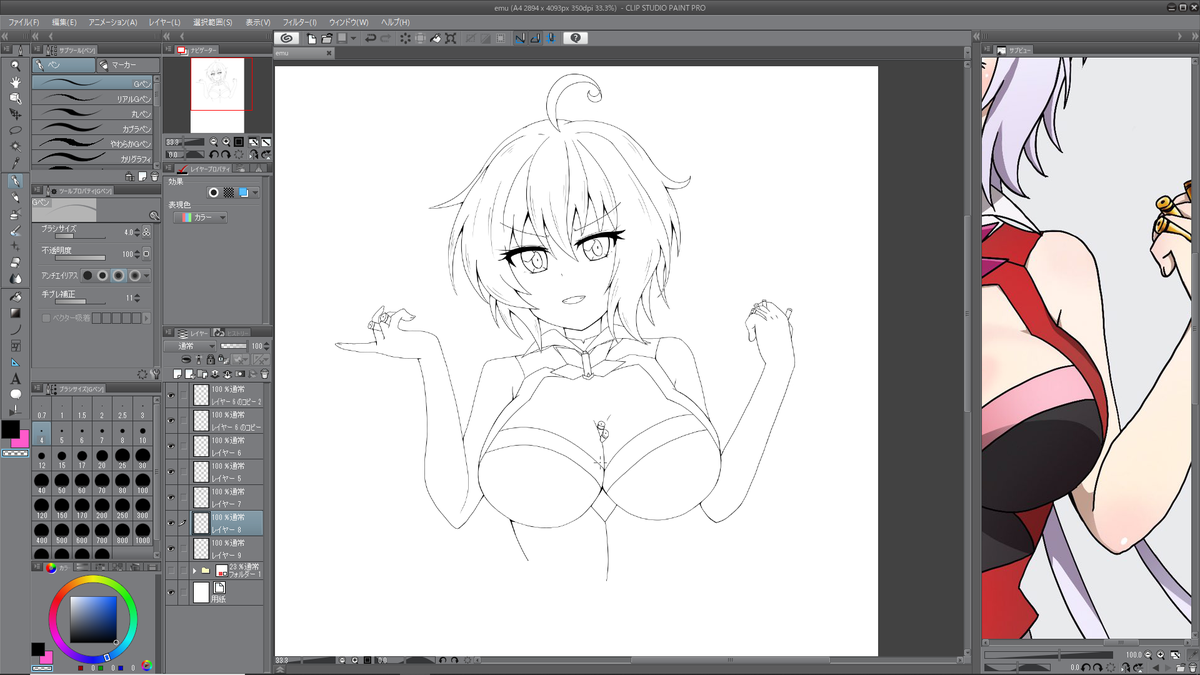The image size is (1200, 675).
Task: Select the Auto select wand tool
Action: (x=15, y=146)
